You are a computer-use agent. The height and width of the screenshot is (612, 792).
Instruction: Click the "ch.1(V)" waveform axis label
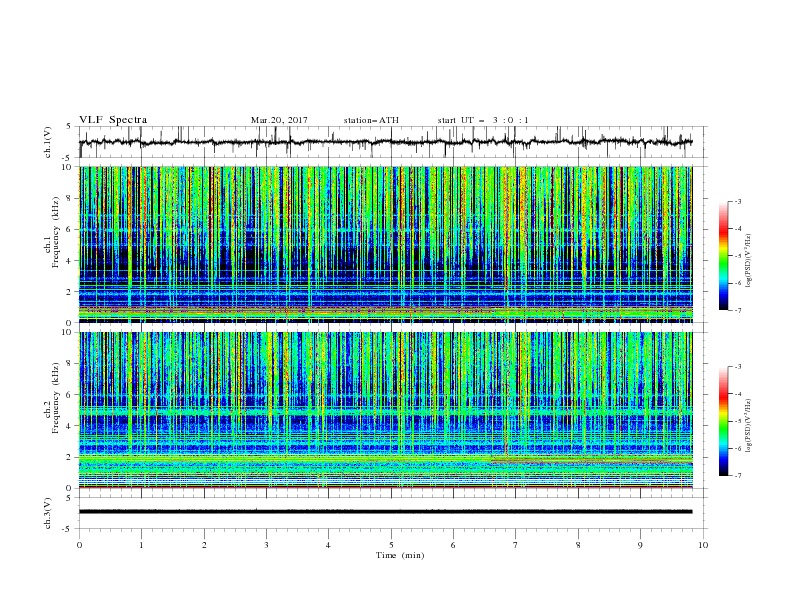click(48, 142)
